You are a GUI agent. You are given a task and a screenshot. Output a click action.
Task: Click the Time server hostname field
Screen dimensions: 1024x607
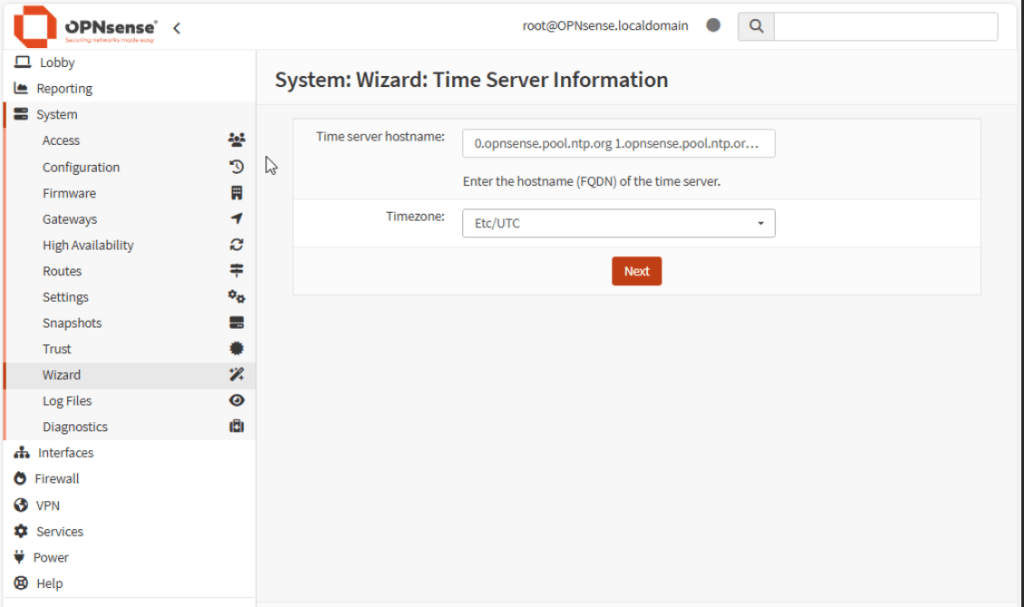[618, 143]
